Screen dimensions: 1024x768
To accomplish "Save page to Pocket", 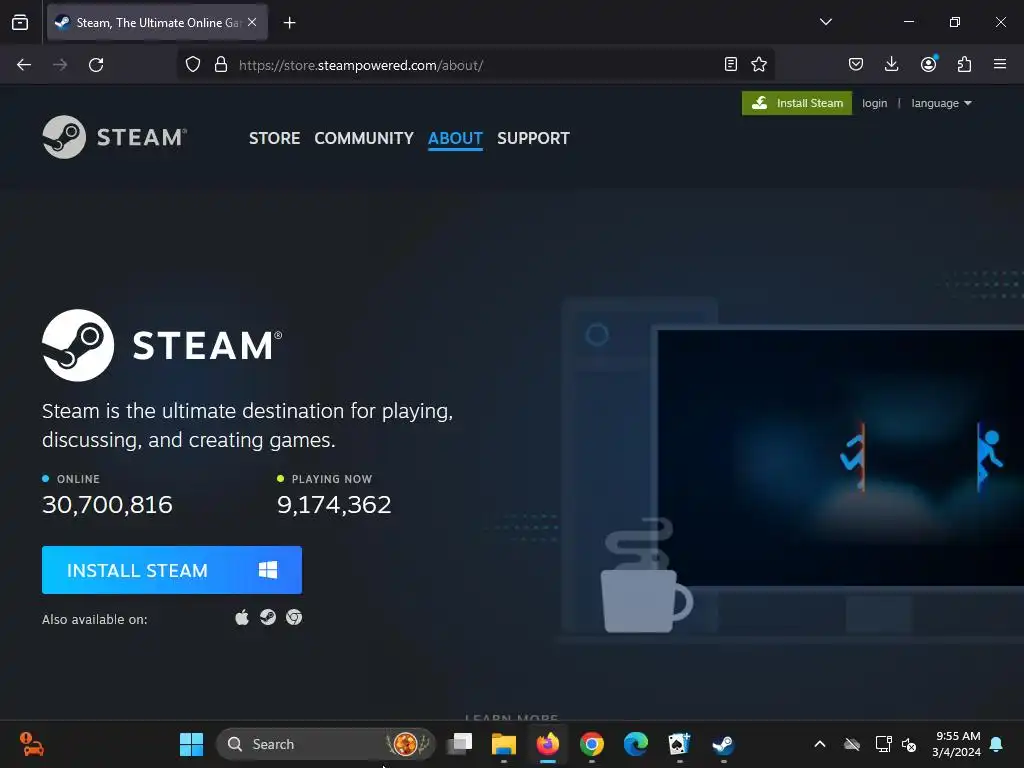I will [856, 64].
